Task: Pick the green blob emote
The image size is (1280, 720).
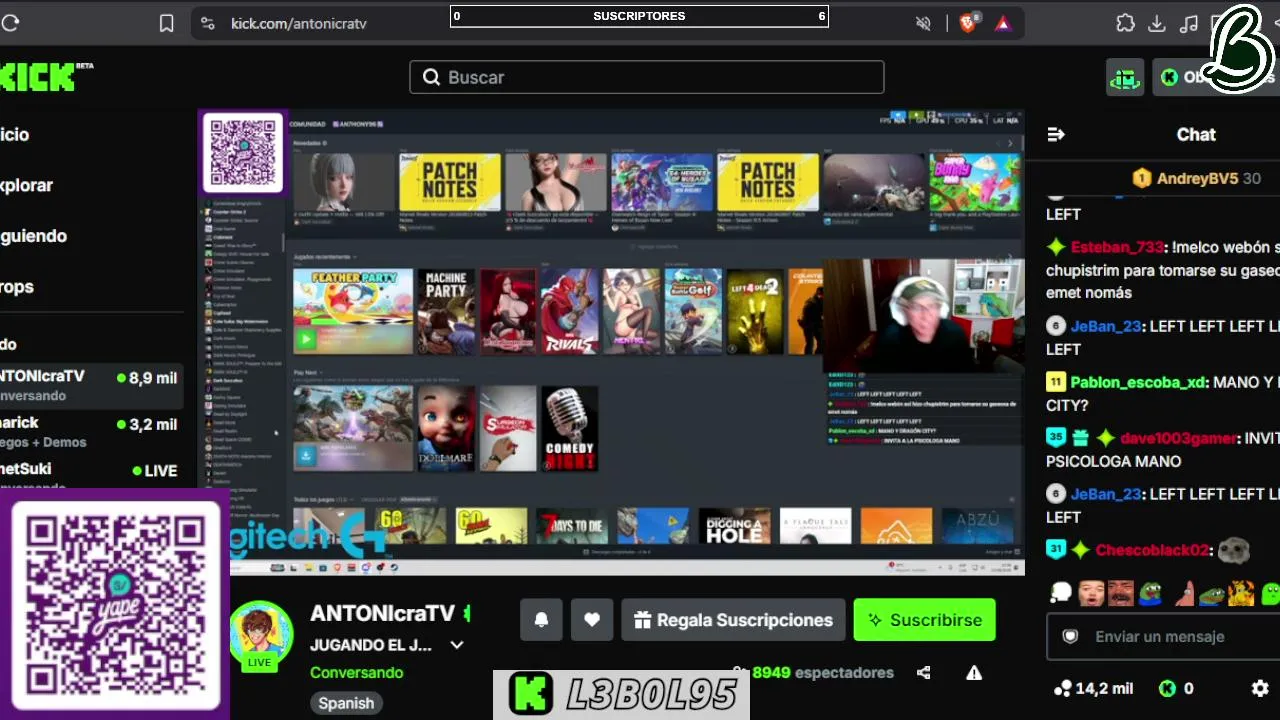Action: tap(1270, 593)
